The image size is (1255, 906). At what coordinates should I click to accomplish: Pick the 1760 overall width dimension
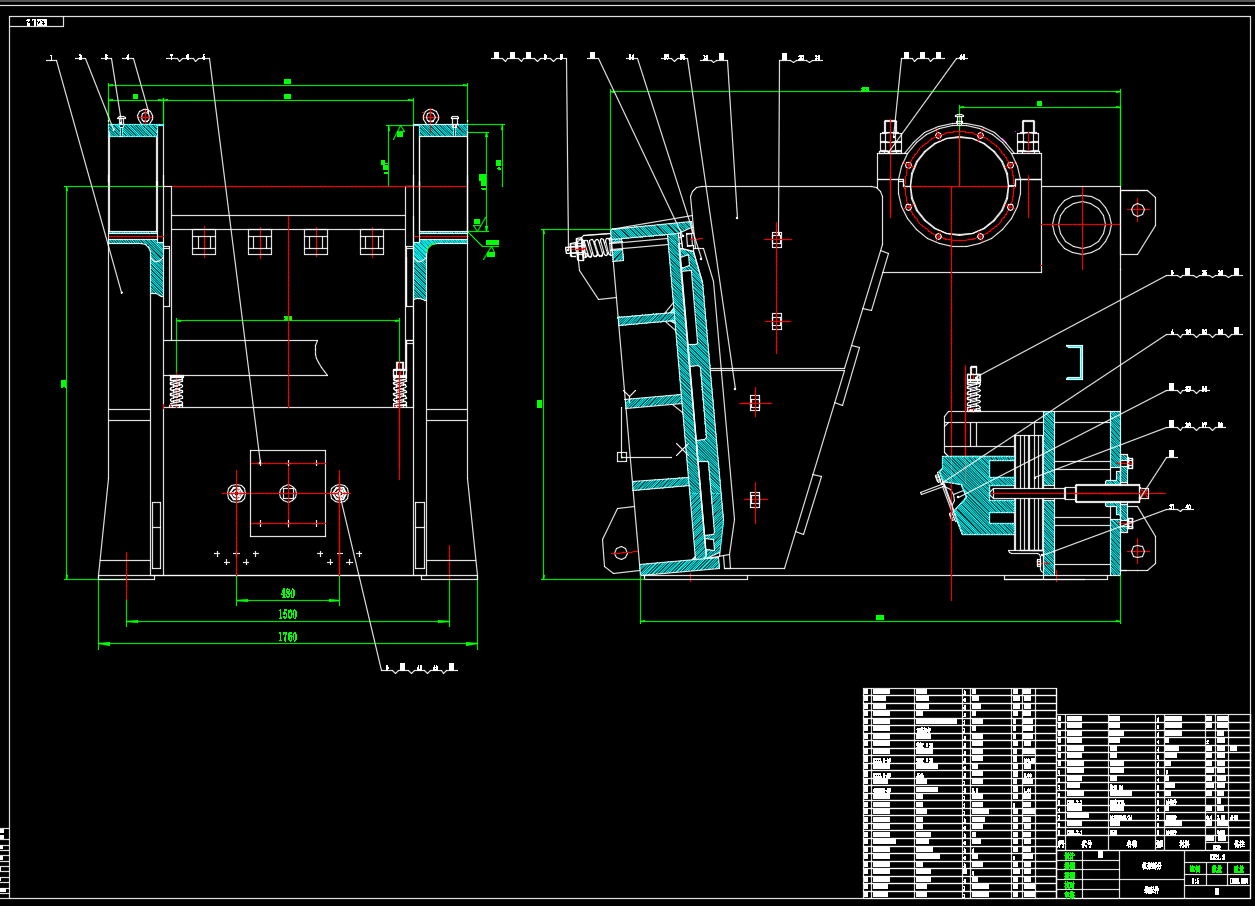tap(288, 637)
